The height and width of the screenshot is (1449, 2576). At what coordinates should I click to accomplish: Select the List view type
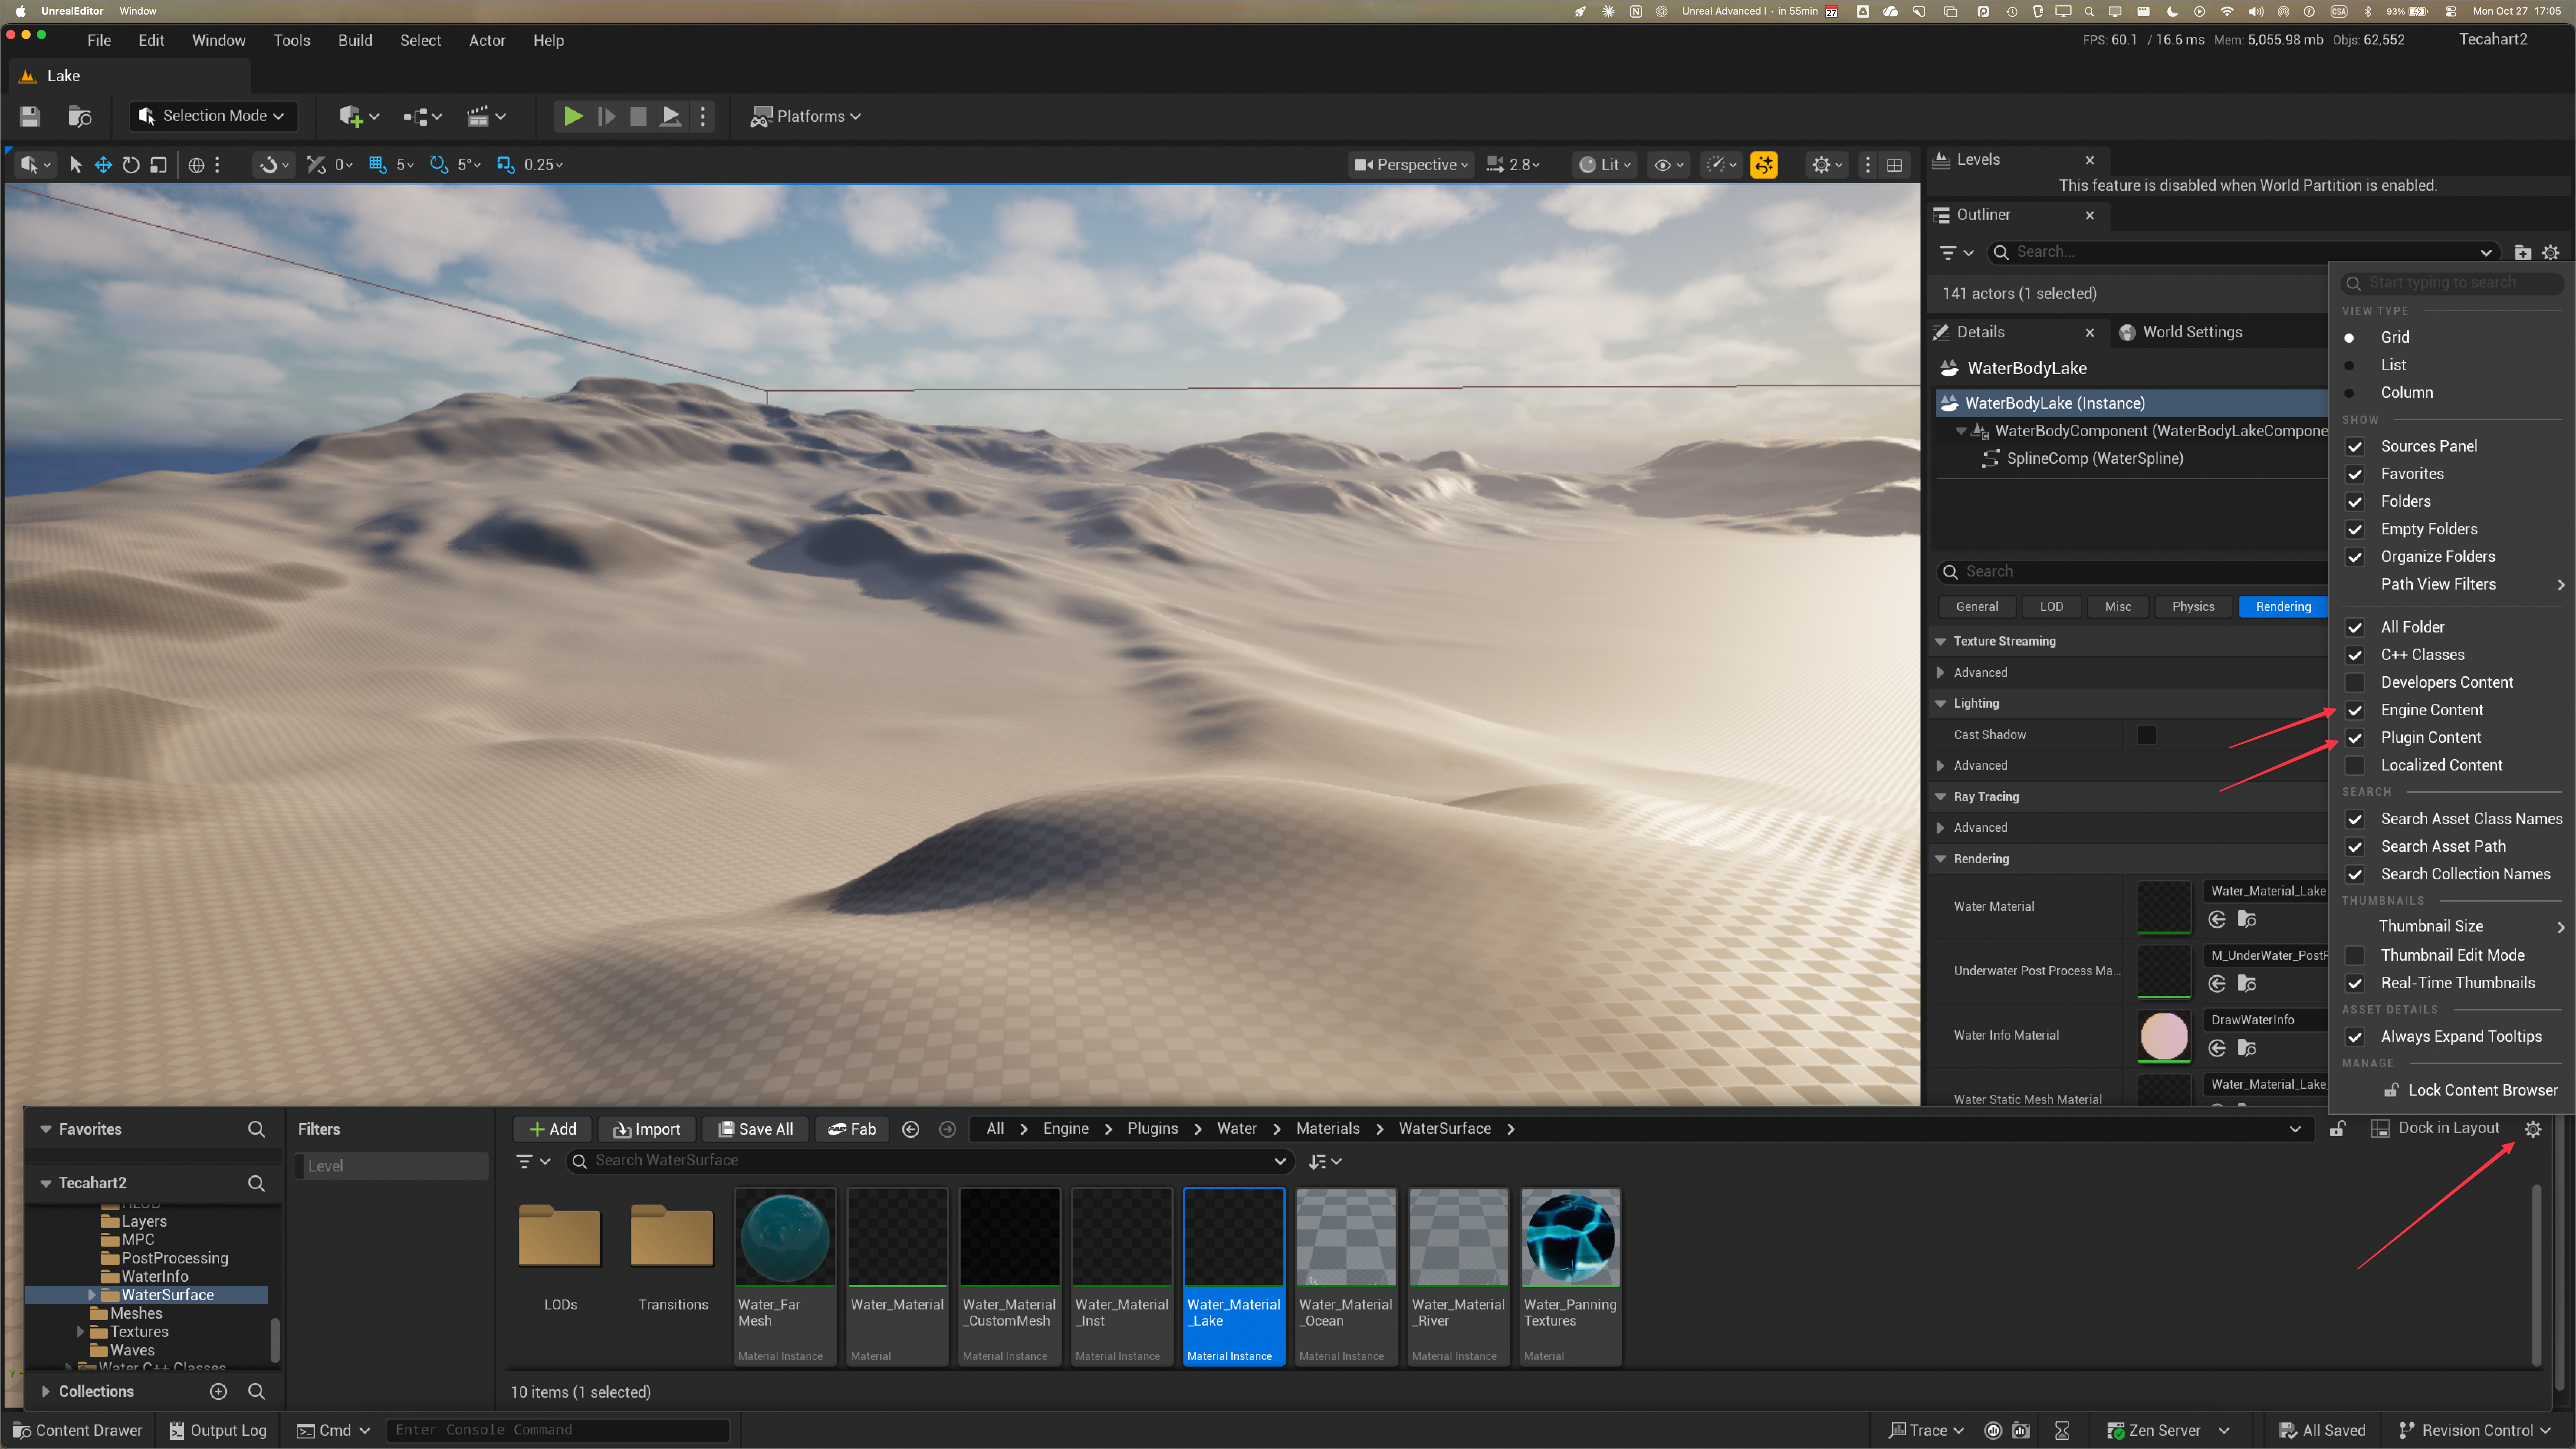point(2393,365)
